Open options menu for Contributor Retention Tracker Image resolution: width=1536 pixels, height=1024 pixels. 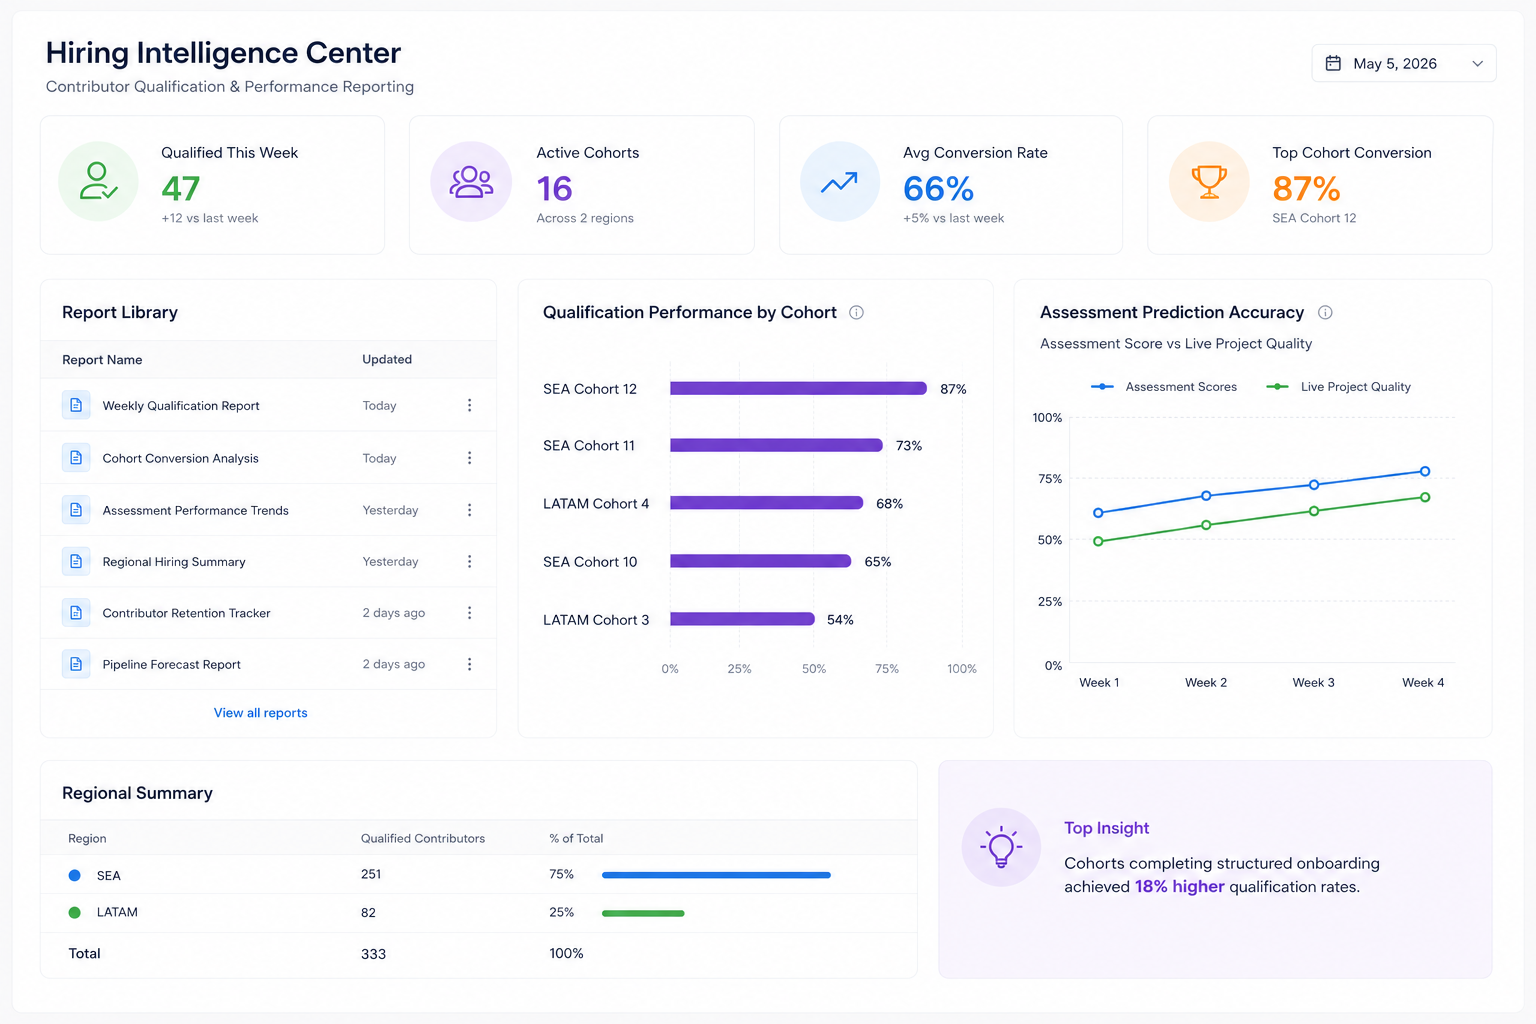pos(469,613)
